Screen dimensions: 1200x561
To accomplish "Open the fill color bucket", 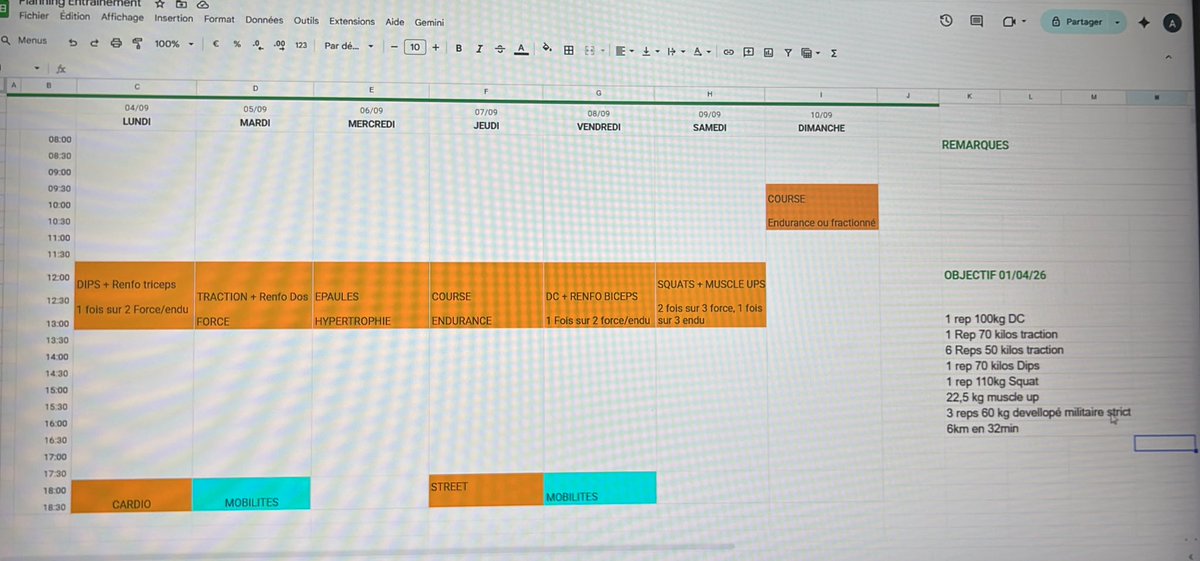I will 546,48.
